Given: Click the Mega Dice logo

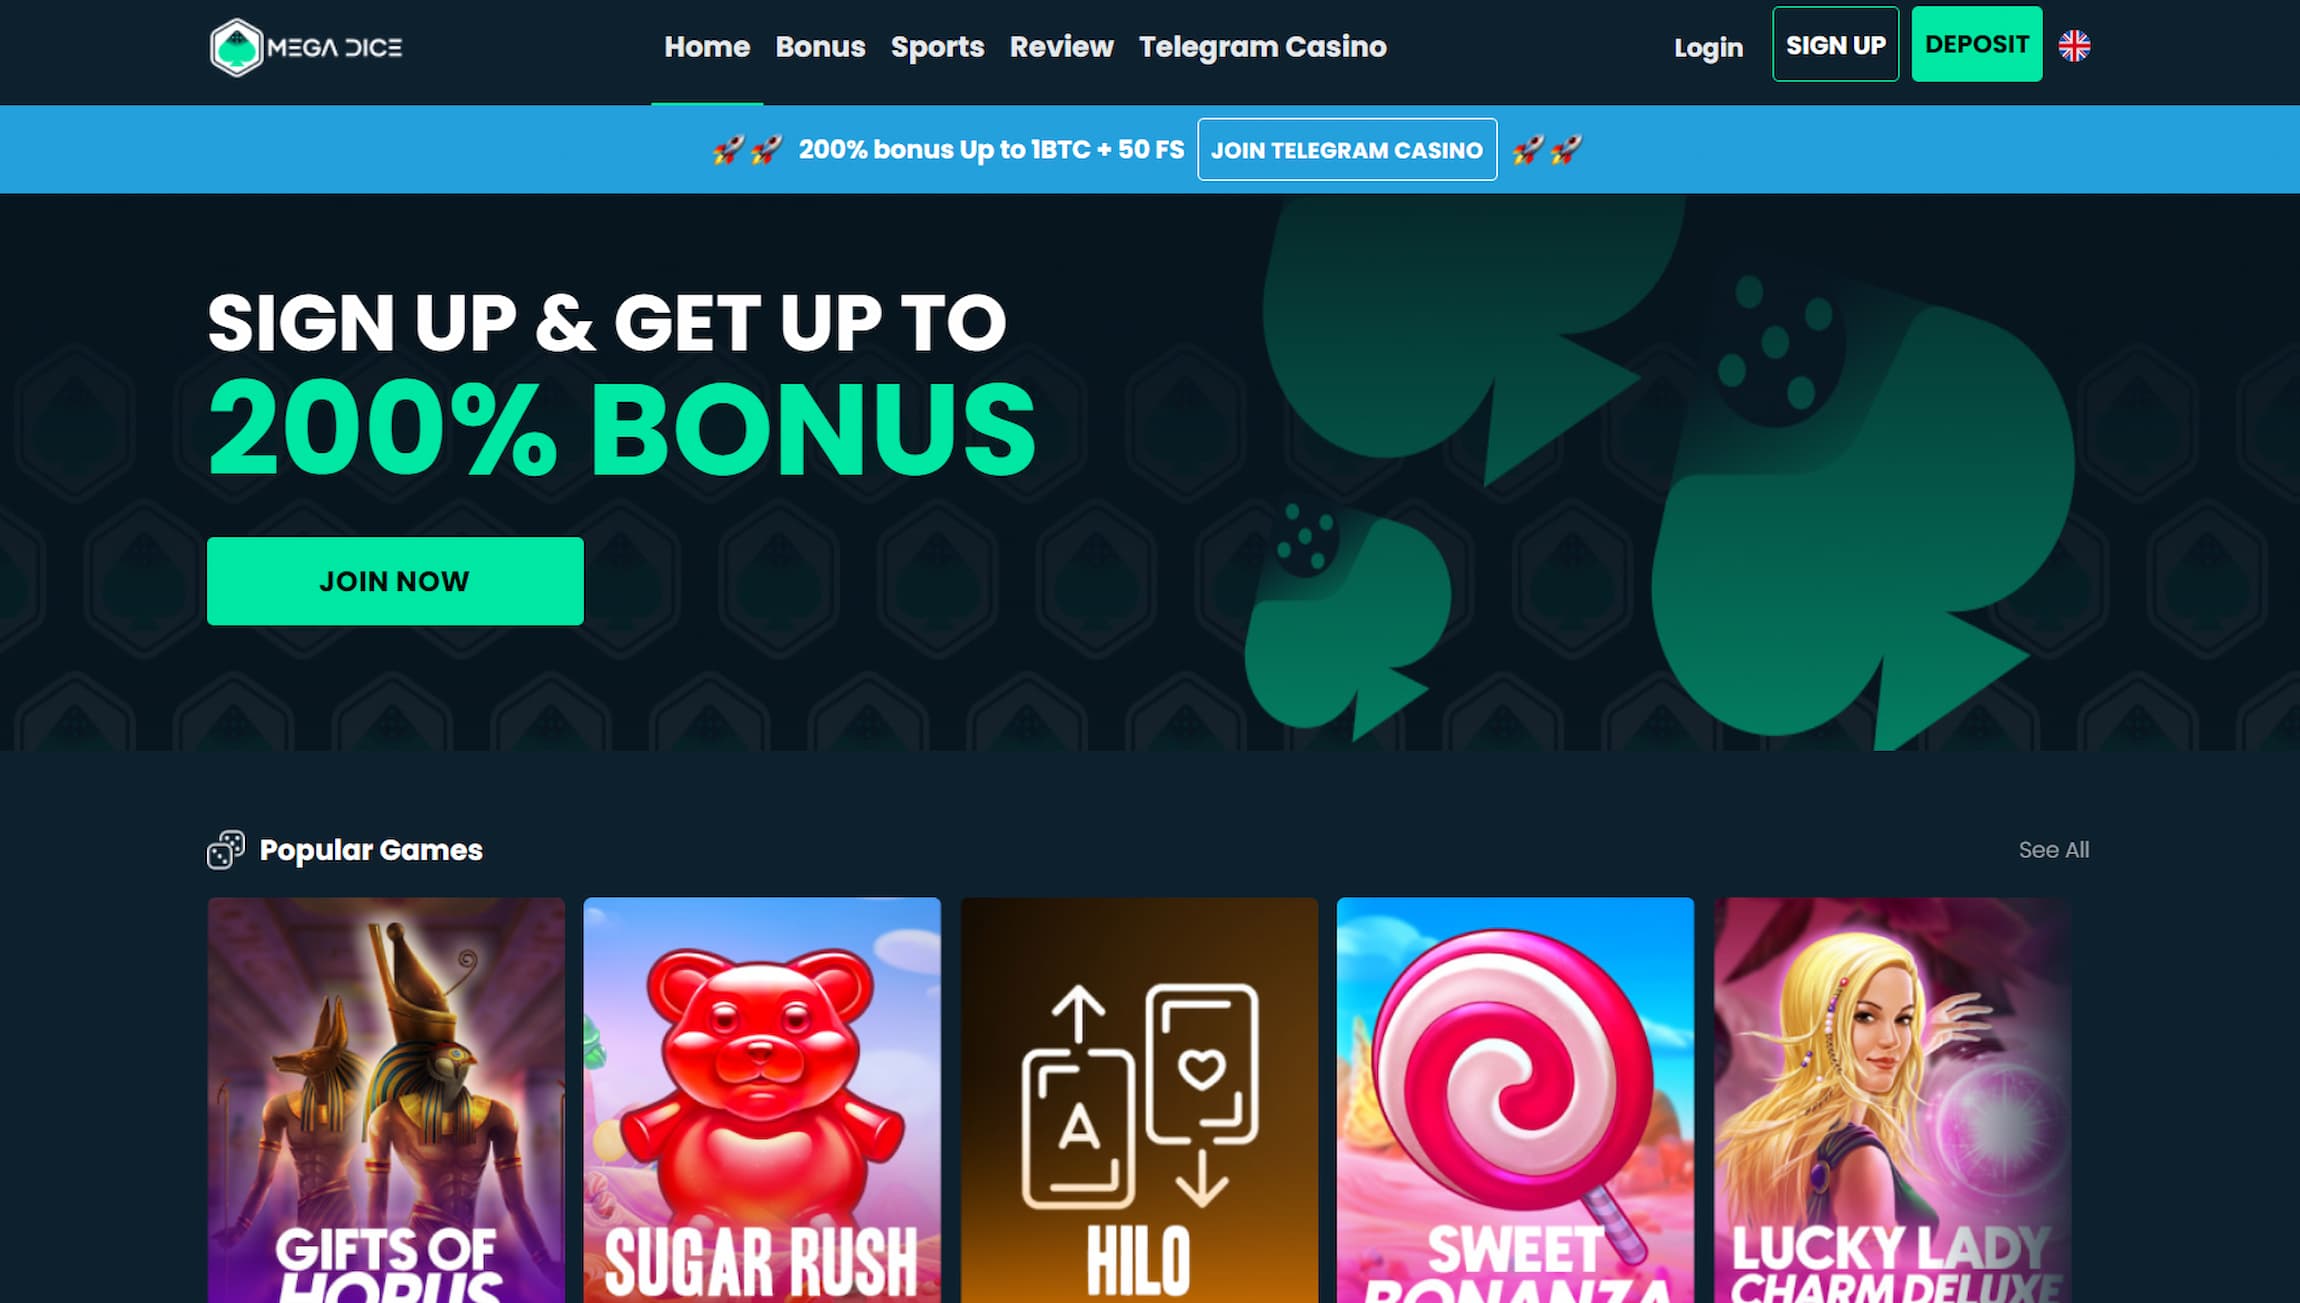Looking at the screenshot, I should point(306,47).
